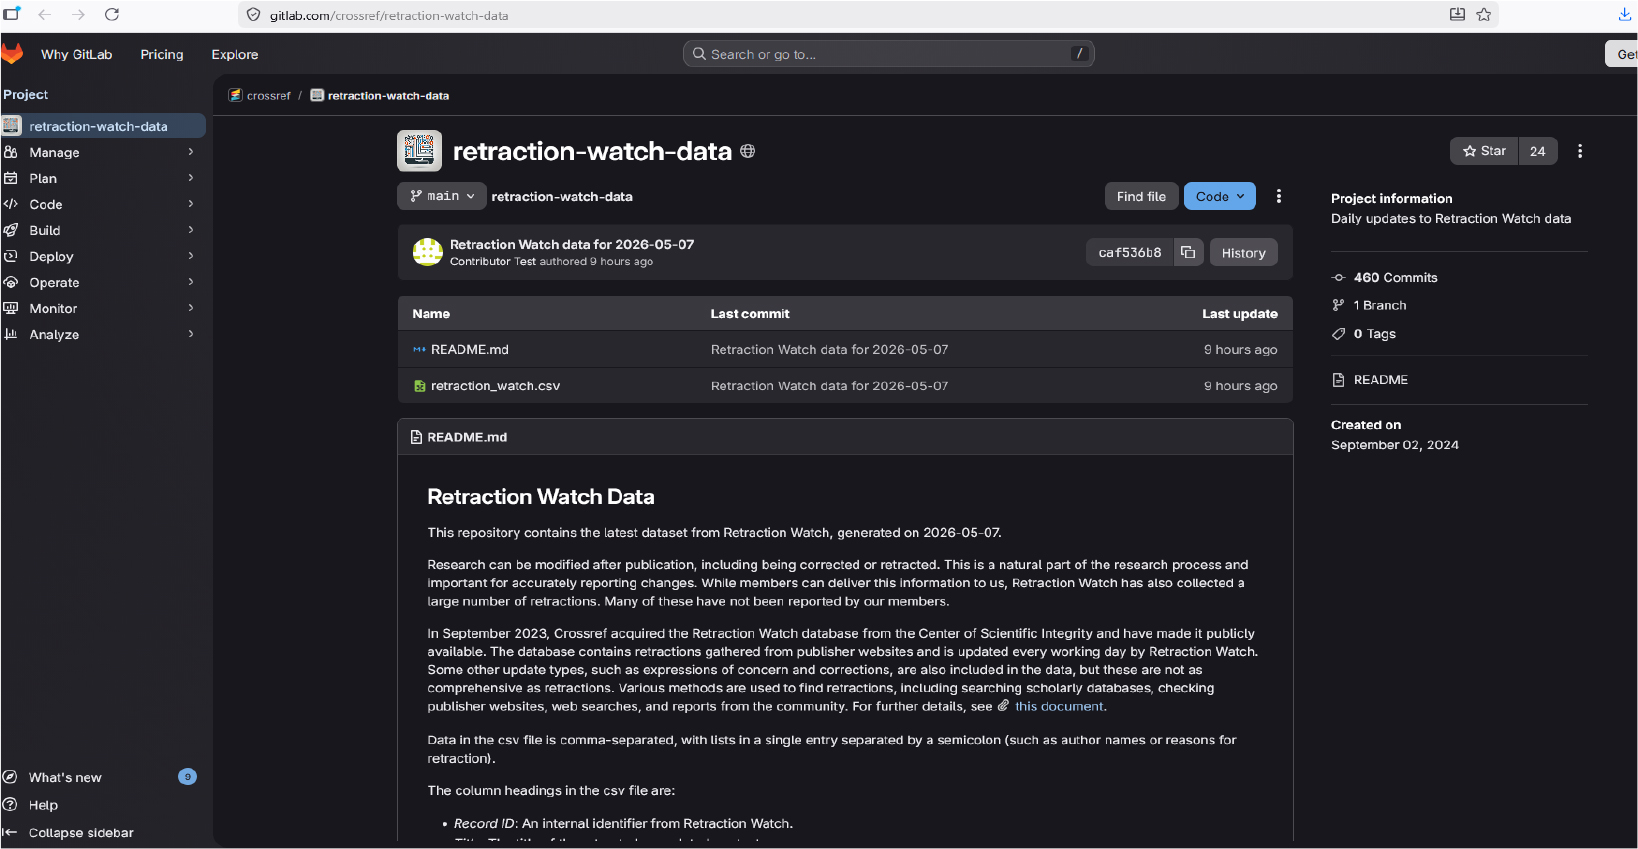Screen dimensions: 1638x849
Task: Open 1 Branch link
Action: point(1380,305)
